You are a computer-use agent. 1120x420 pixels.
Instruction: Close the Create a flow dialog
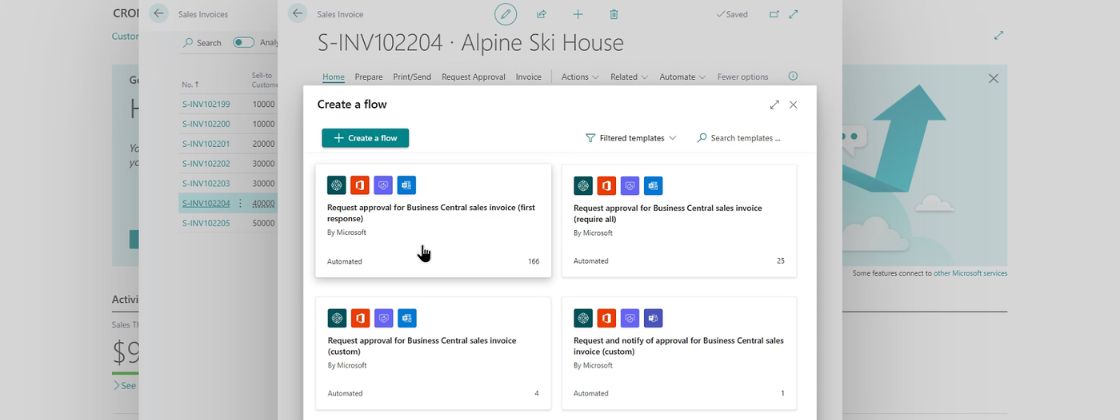793,104
